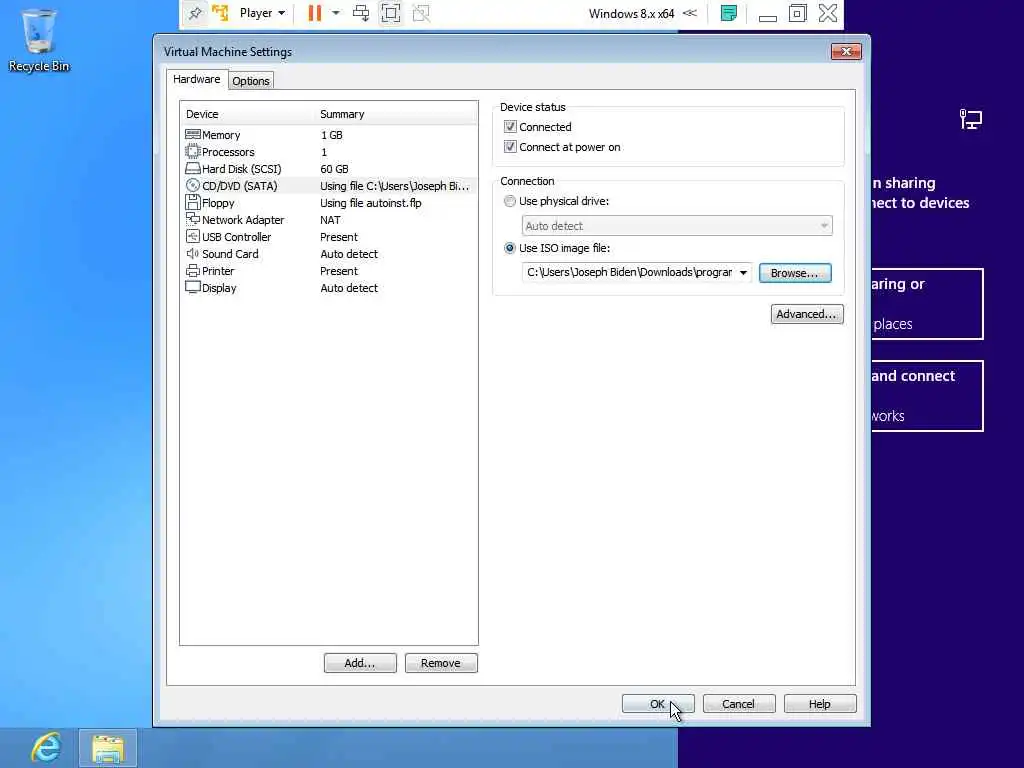The width and height of the screenshot is (1024, 768).
Task: Click 'NAT' network summary text
Action: (330, 220)
